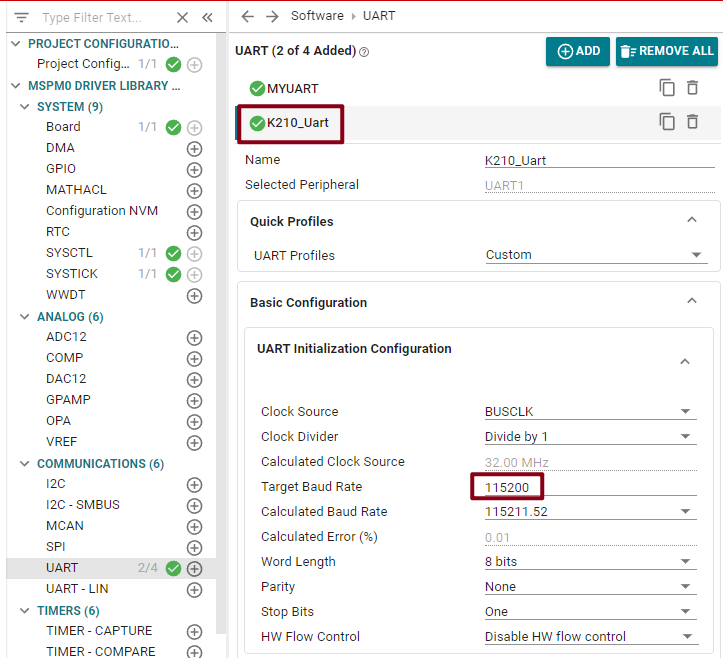Click the filter options icon beside filter text

click(x=21, y=18)
